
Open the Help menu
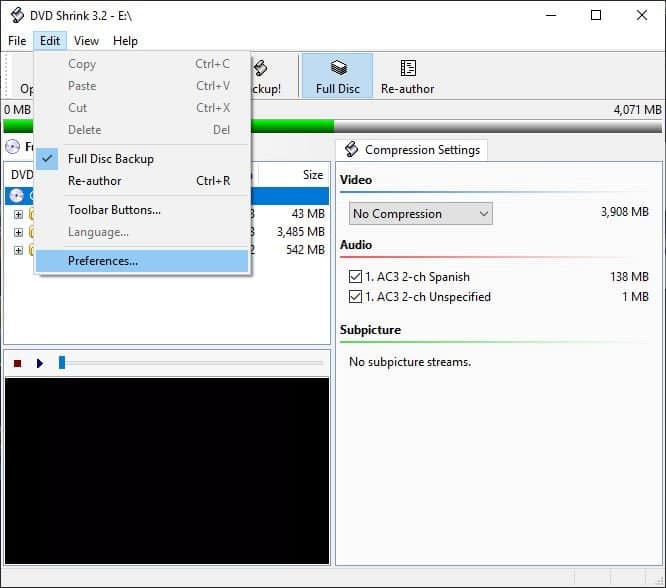pyautogui.click(x=125, y=41)
